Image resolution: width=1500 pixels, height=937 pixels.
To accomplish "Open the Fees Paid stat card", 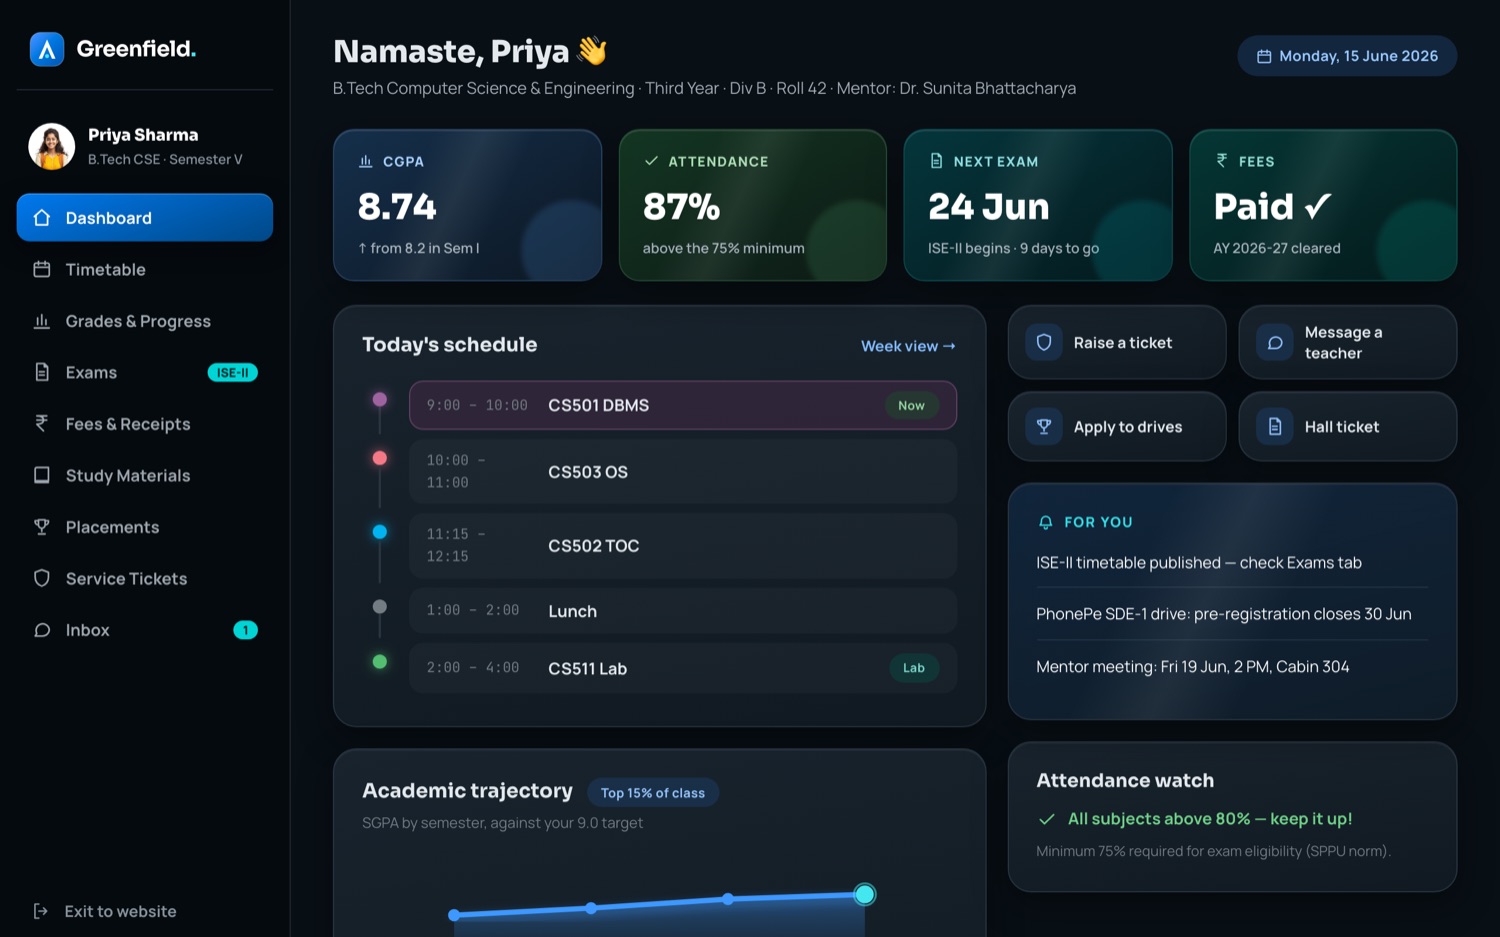I will coord(1323,205).
